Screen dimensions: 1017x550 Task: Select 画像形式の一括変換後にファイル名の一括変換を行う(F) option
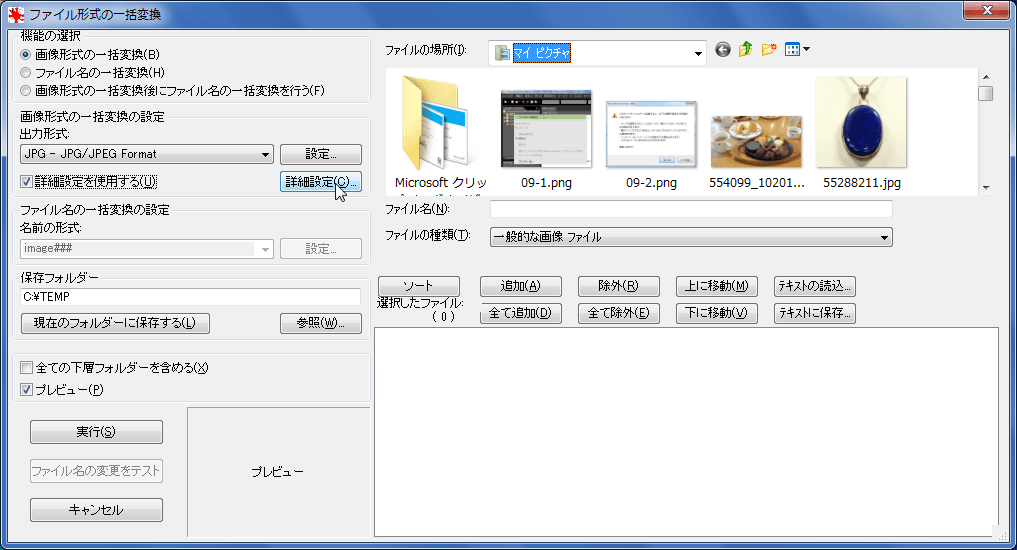pos(25,91)
